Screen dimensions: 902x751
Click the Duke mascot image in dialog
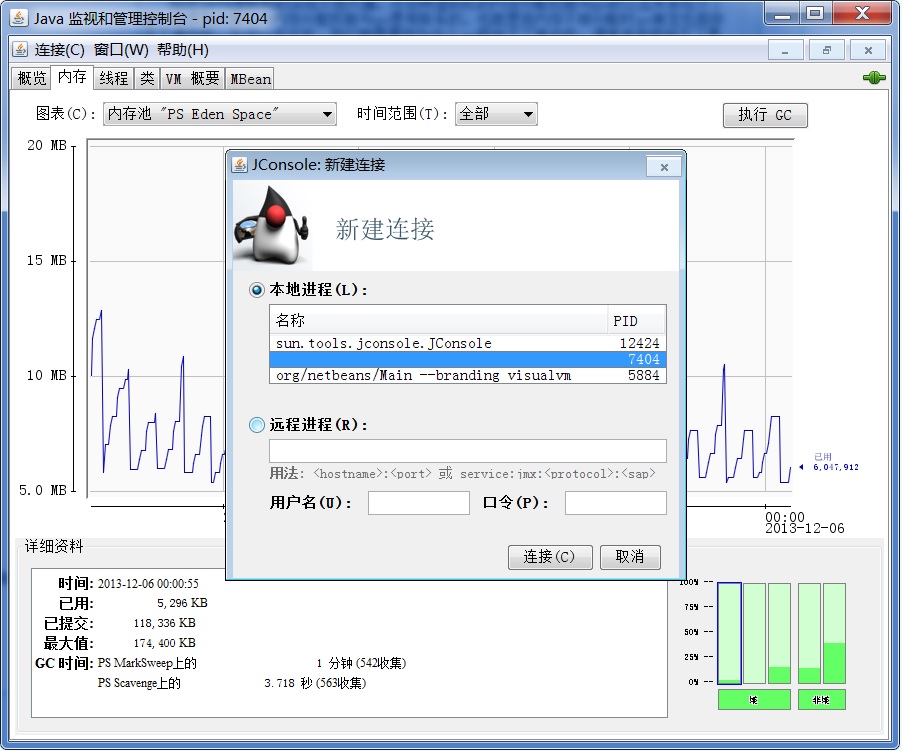(272, 226)
